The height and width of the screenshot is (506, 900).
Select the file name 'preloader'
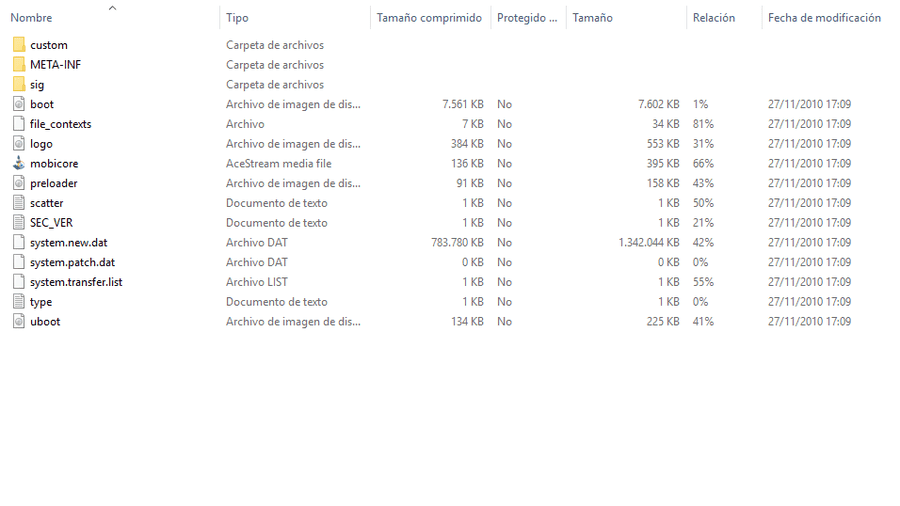[53, 184]
